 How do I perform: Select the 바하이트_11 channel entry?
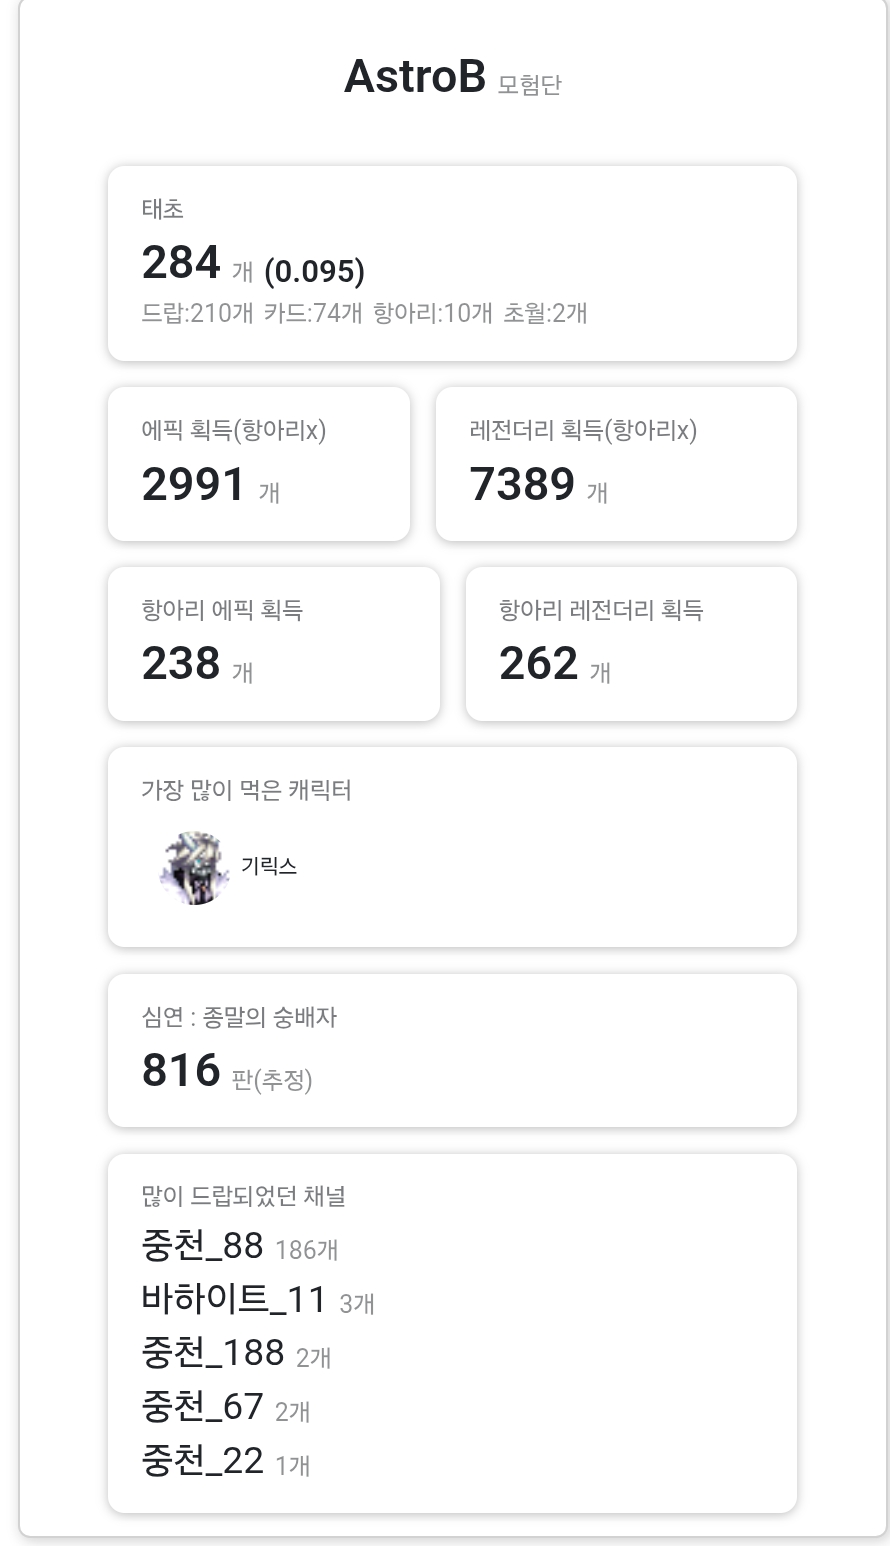[235, 1299]
